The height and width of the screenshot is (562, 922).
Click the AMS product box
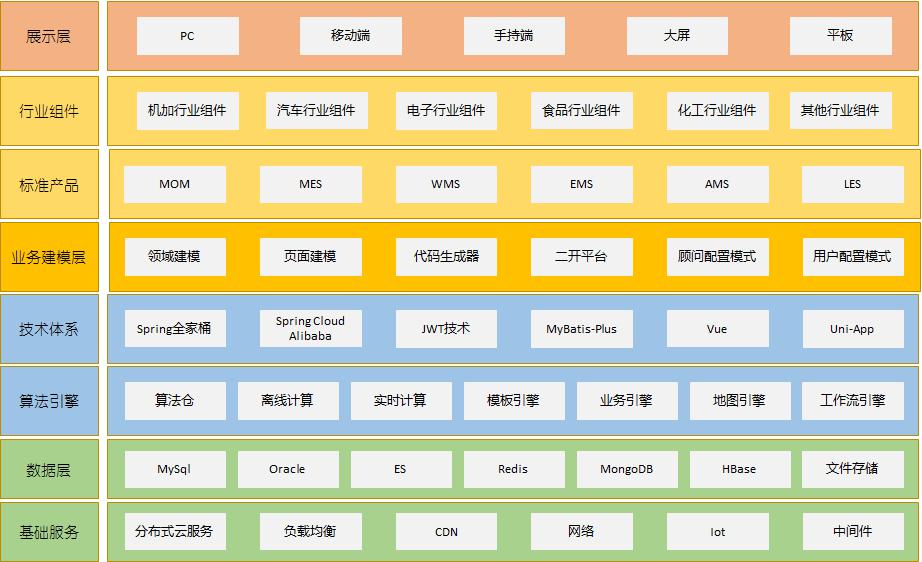coord(717,184)
